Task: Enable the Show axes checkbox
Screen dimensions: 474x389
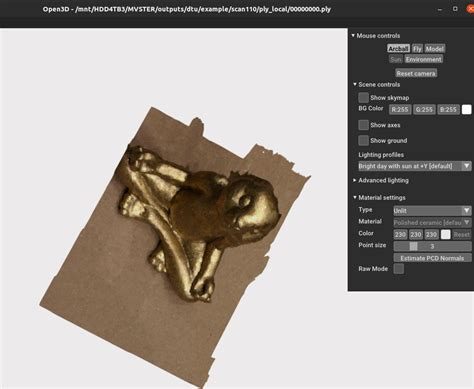Action: (x=363, y=125)
